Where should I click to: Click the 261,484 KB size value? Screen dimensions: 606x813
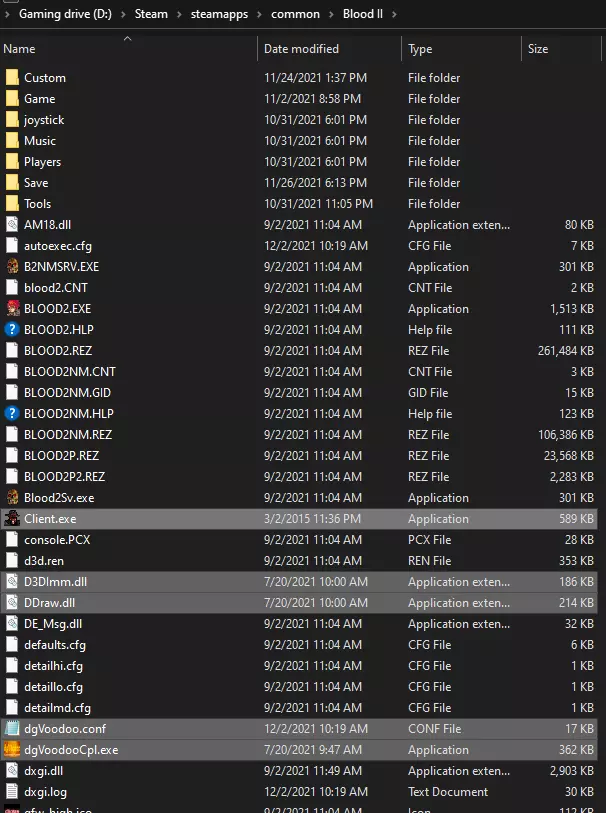pyautogui.click(x=566, y=351)
